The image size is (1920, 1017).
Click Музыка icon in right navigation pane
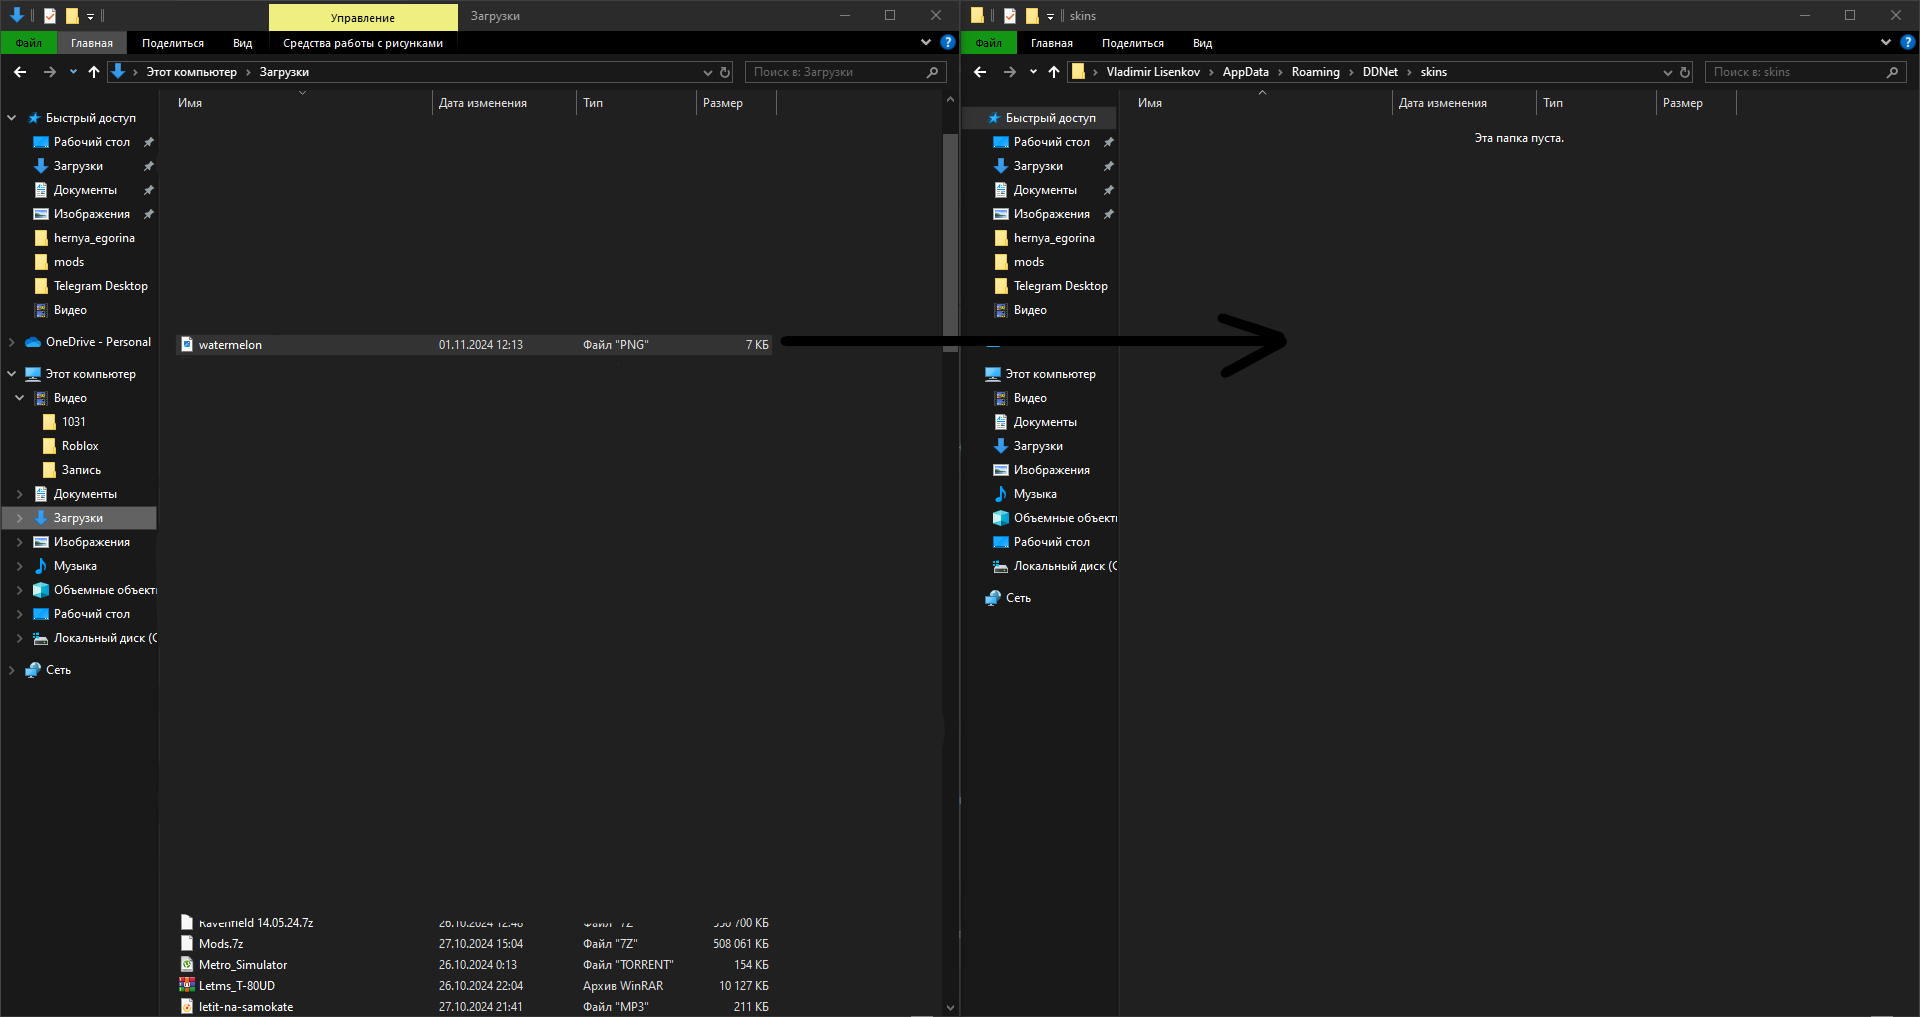1000,494
